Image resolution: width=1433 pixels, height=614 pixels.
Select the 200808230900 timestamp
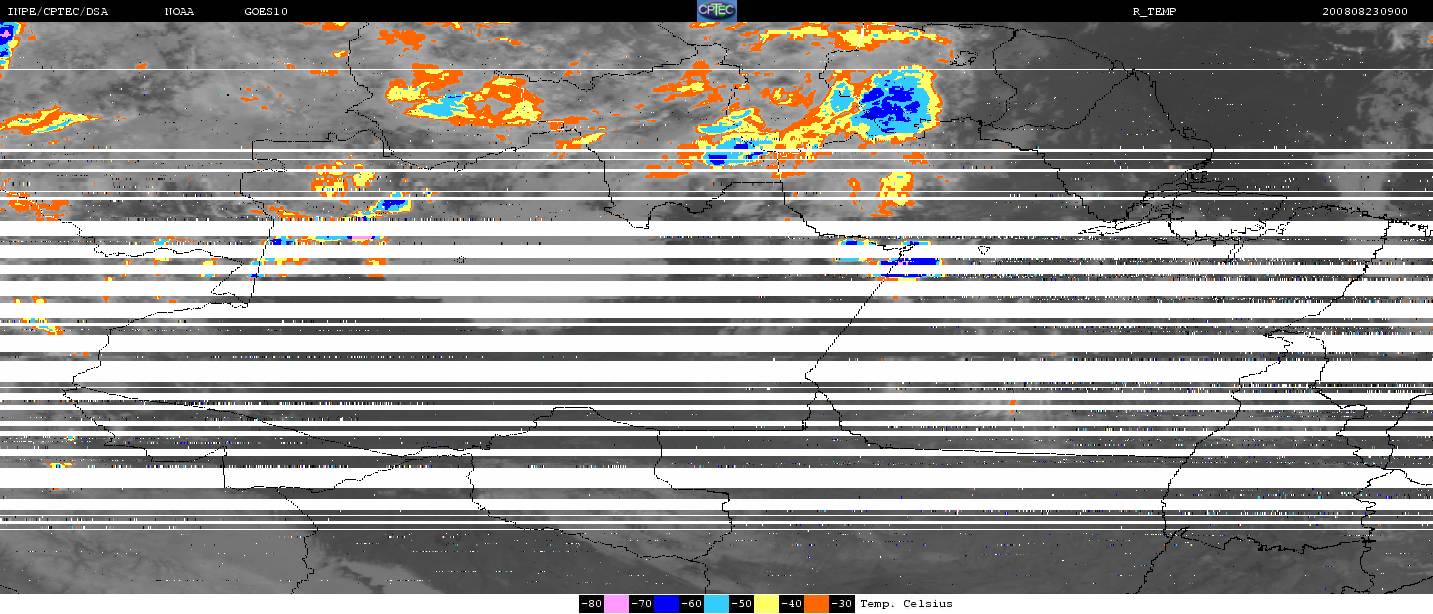[1365, 12]
